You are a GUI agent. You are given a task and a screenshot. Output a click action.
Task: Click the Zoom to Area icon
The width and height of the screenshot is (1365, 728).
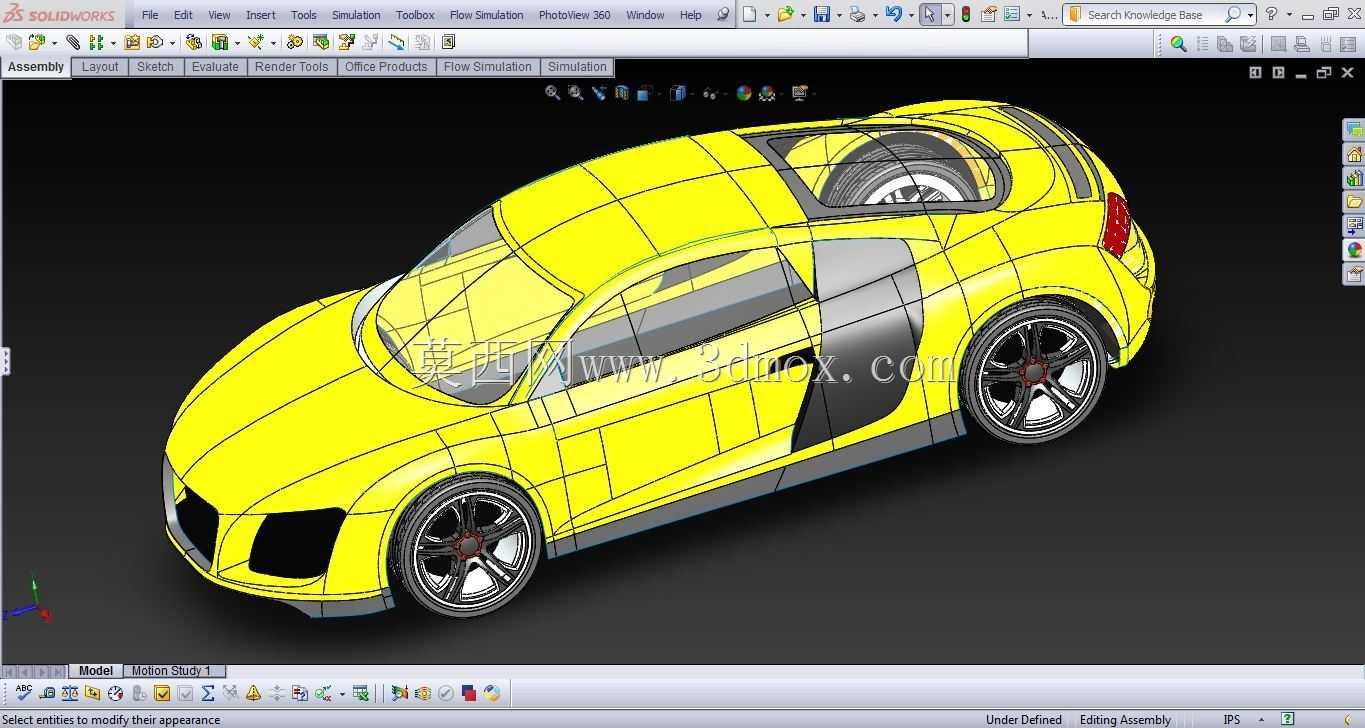coord(576,92)
